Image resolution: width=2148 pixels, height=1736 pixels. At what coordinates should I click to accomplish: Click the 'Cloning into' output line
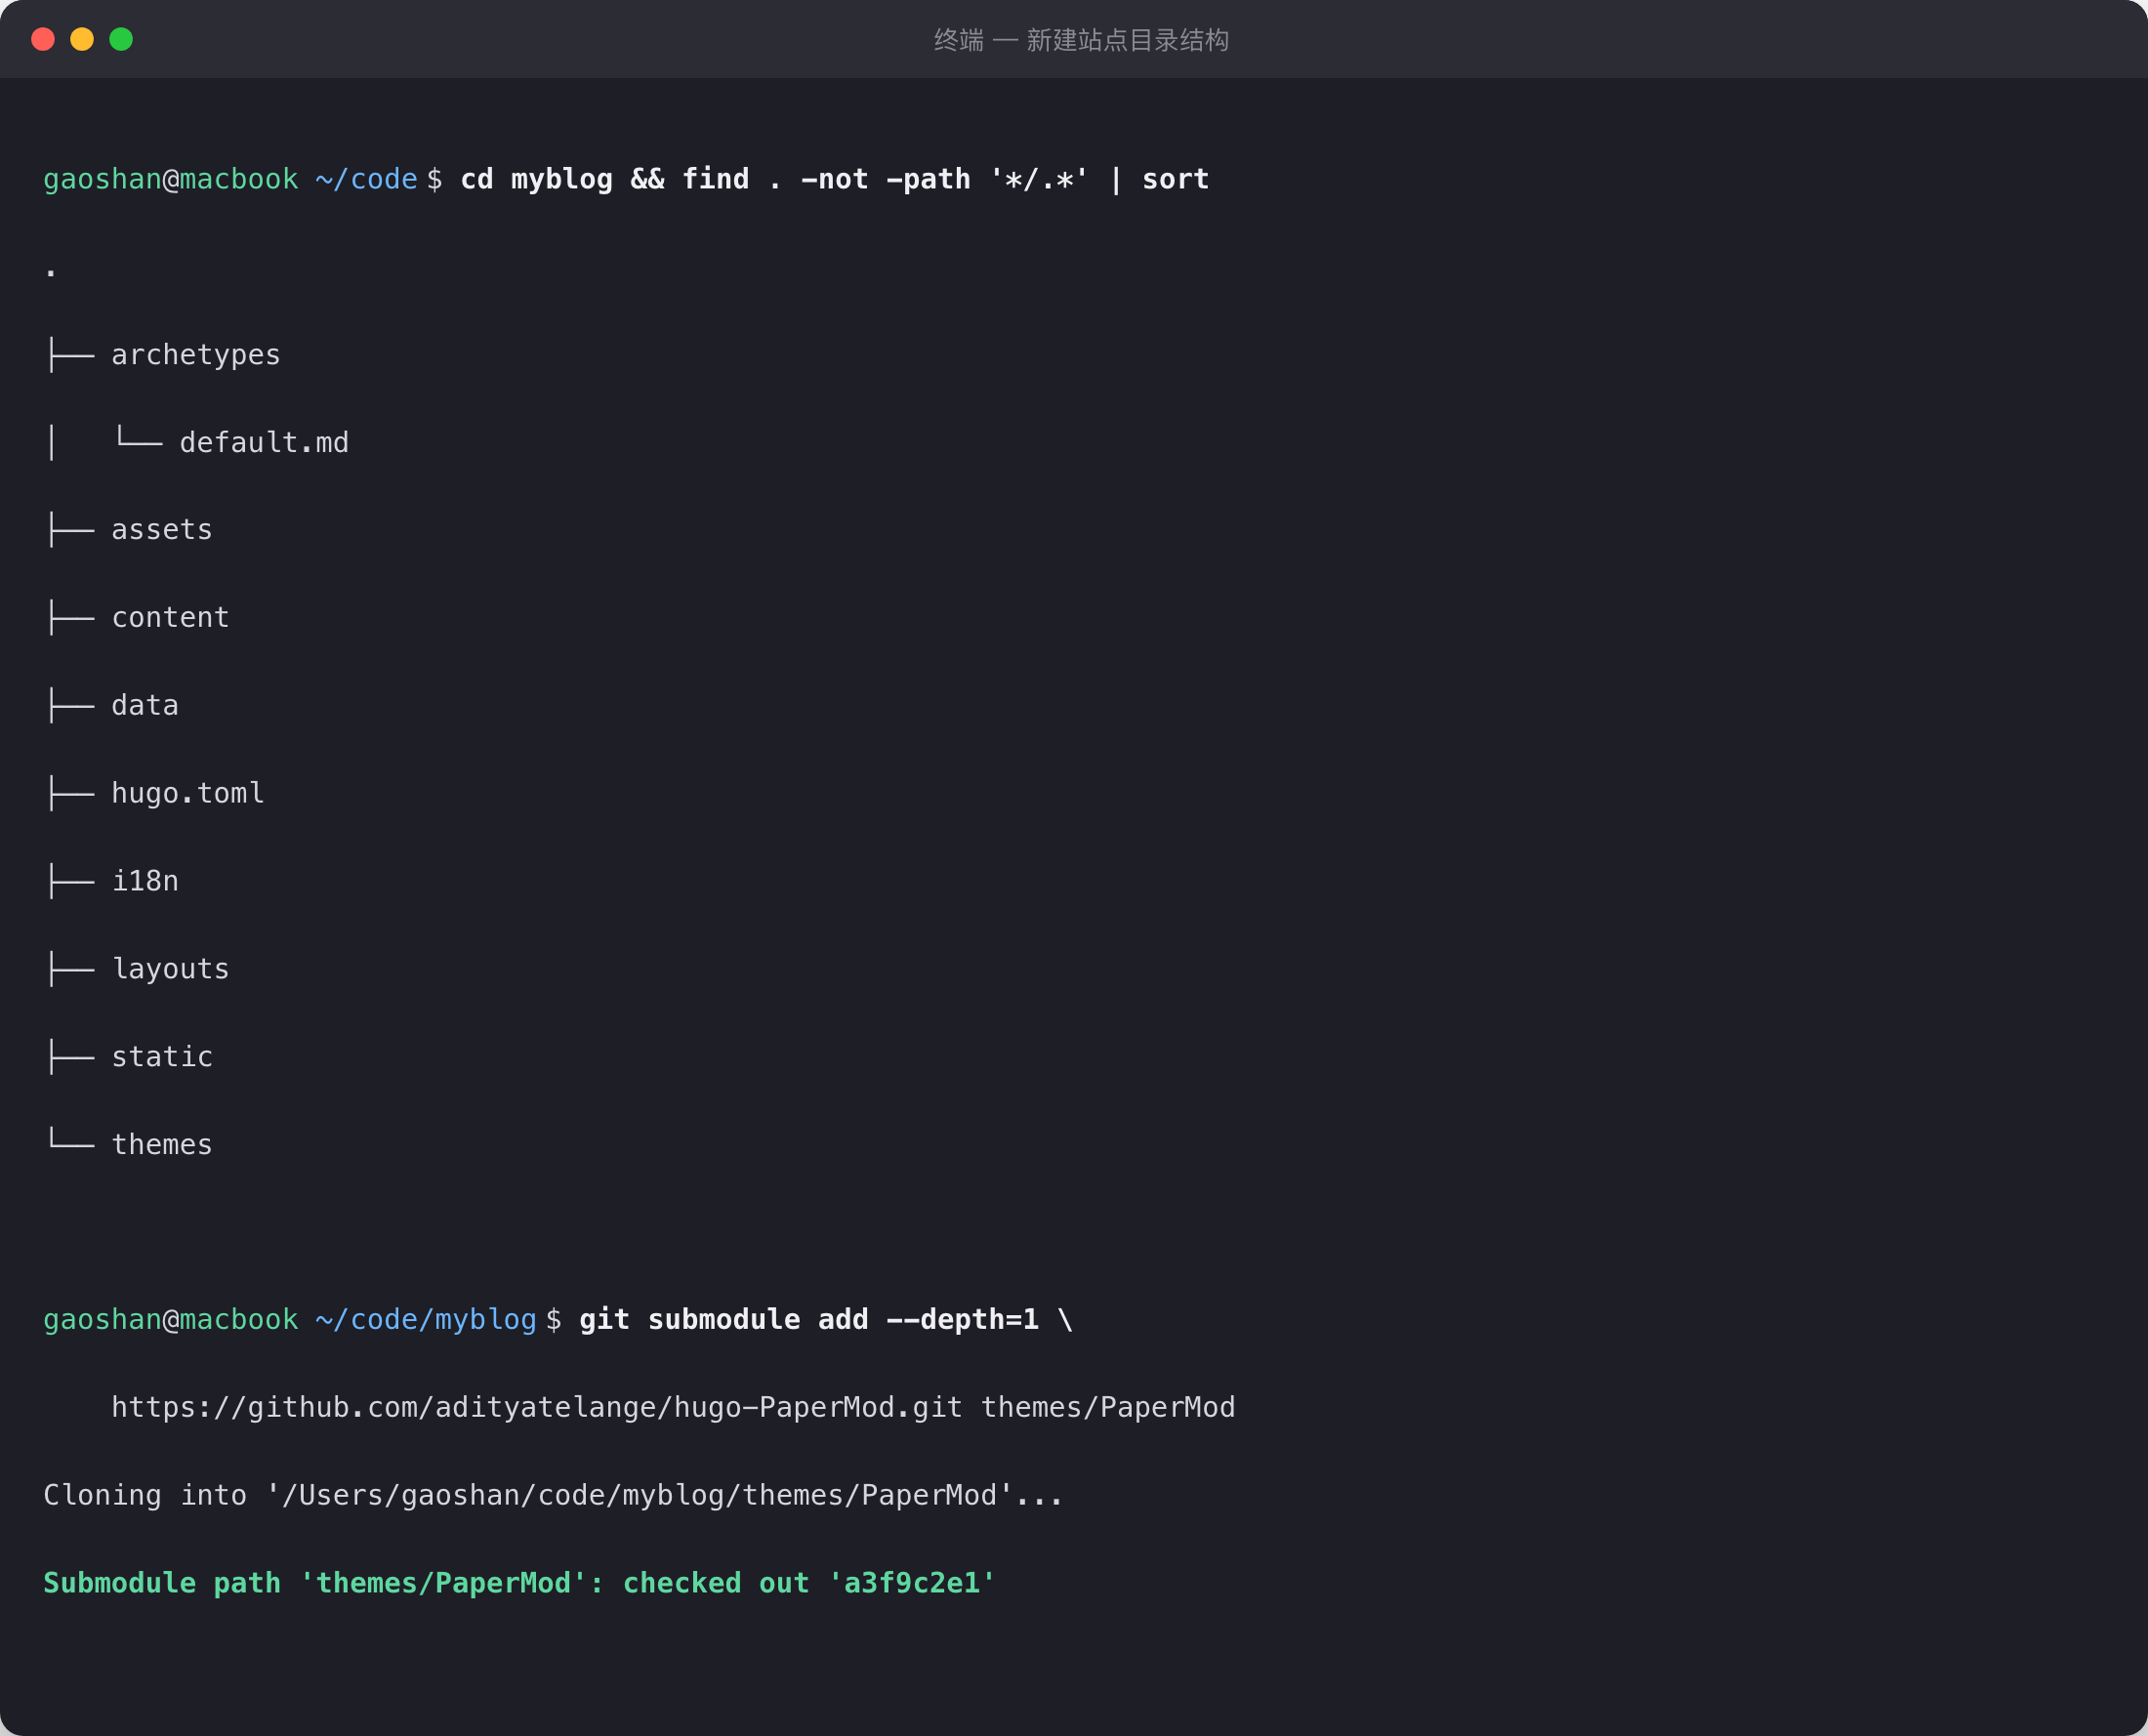[553, 1495]
